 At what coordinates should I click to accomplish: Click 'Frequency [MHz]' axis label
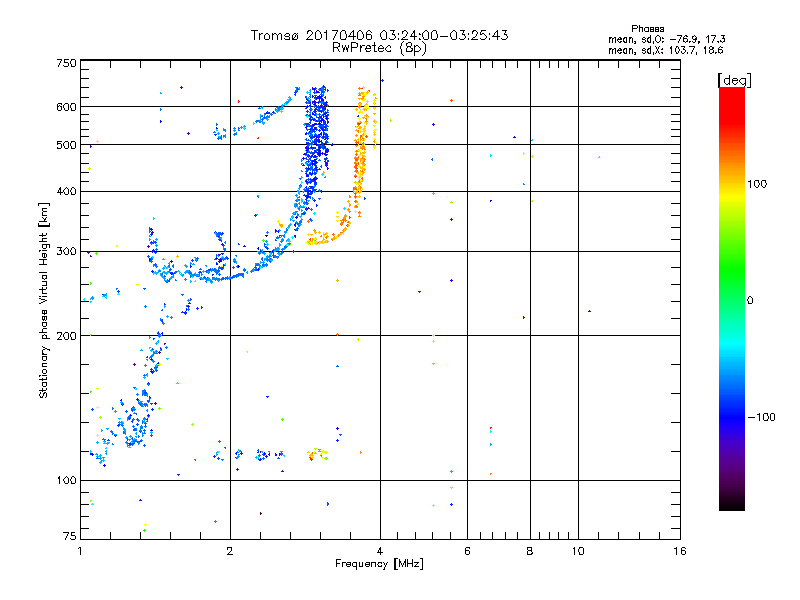(379, 564)
